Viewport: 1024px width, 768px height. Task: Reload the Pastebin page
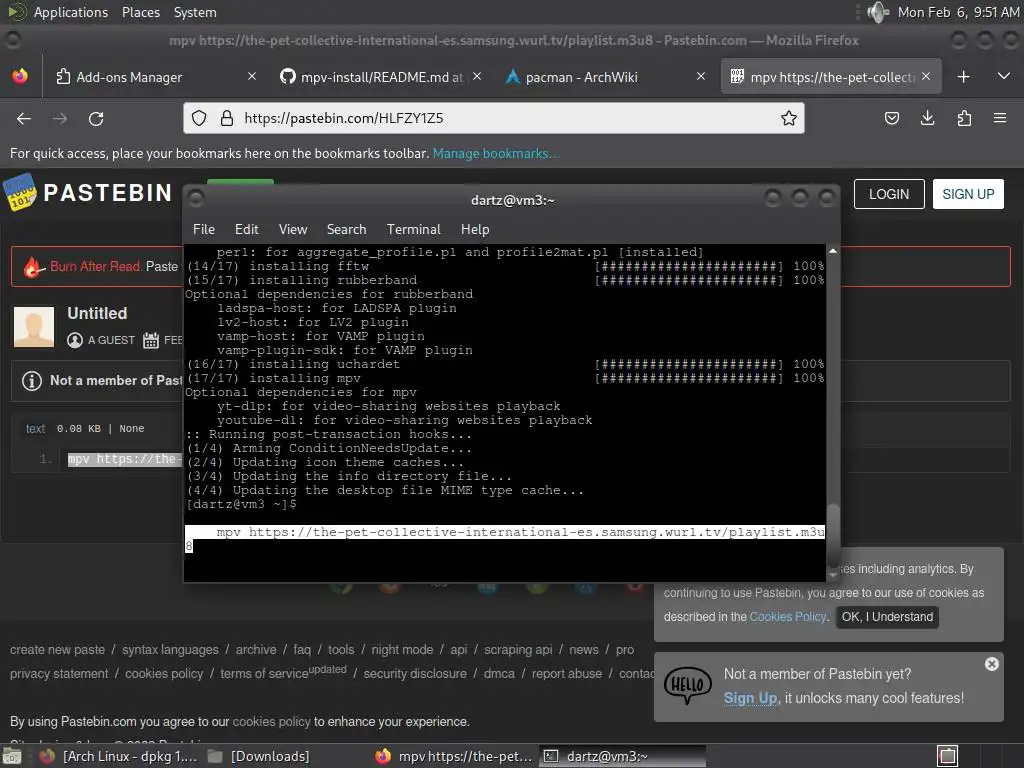pyautogui.click(x=96, y=118)
